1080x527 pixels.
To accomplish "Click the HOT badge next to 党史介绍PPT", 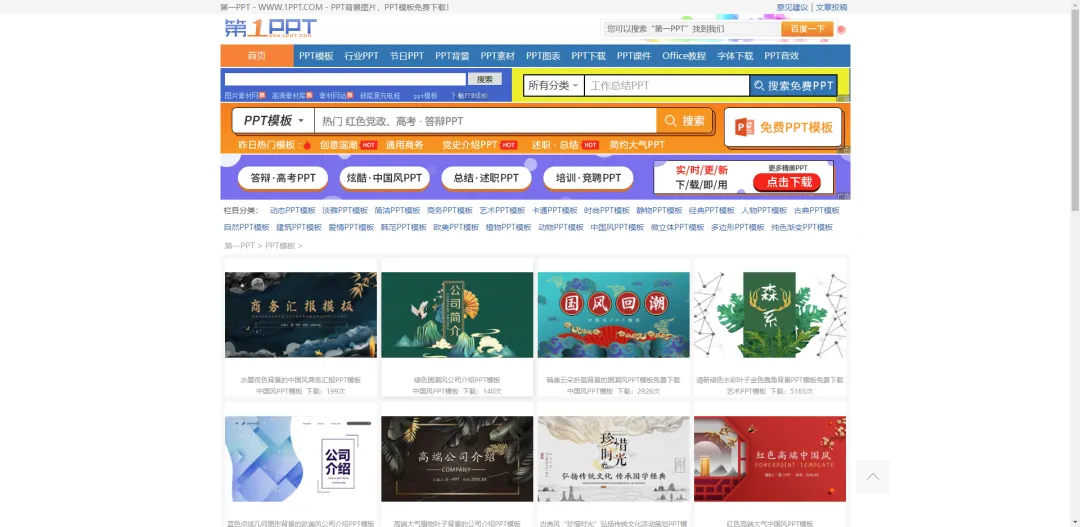I will coord(509,145).
